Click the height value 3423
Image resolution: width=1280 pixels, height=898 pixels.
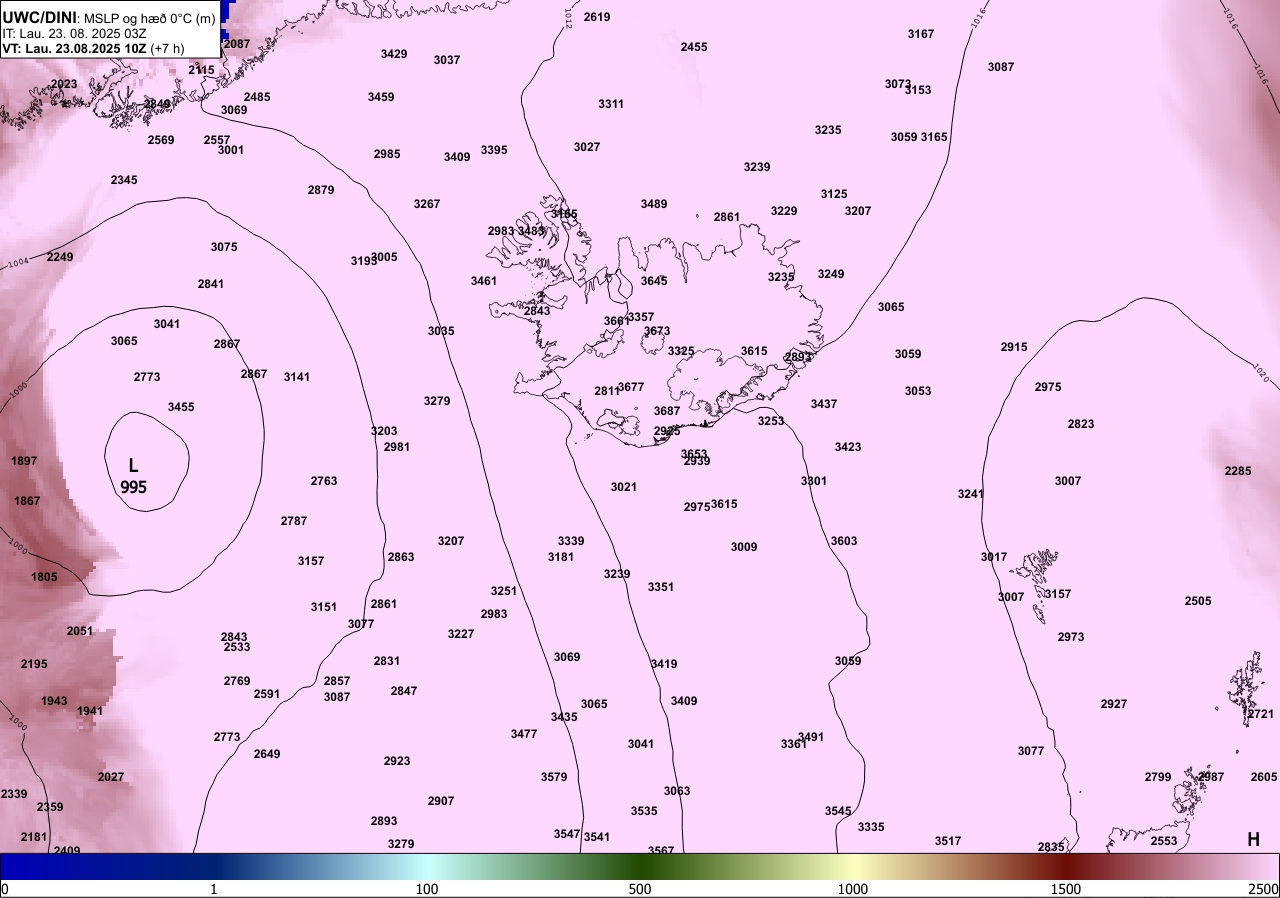[848, 447]
